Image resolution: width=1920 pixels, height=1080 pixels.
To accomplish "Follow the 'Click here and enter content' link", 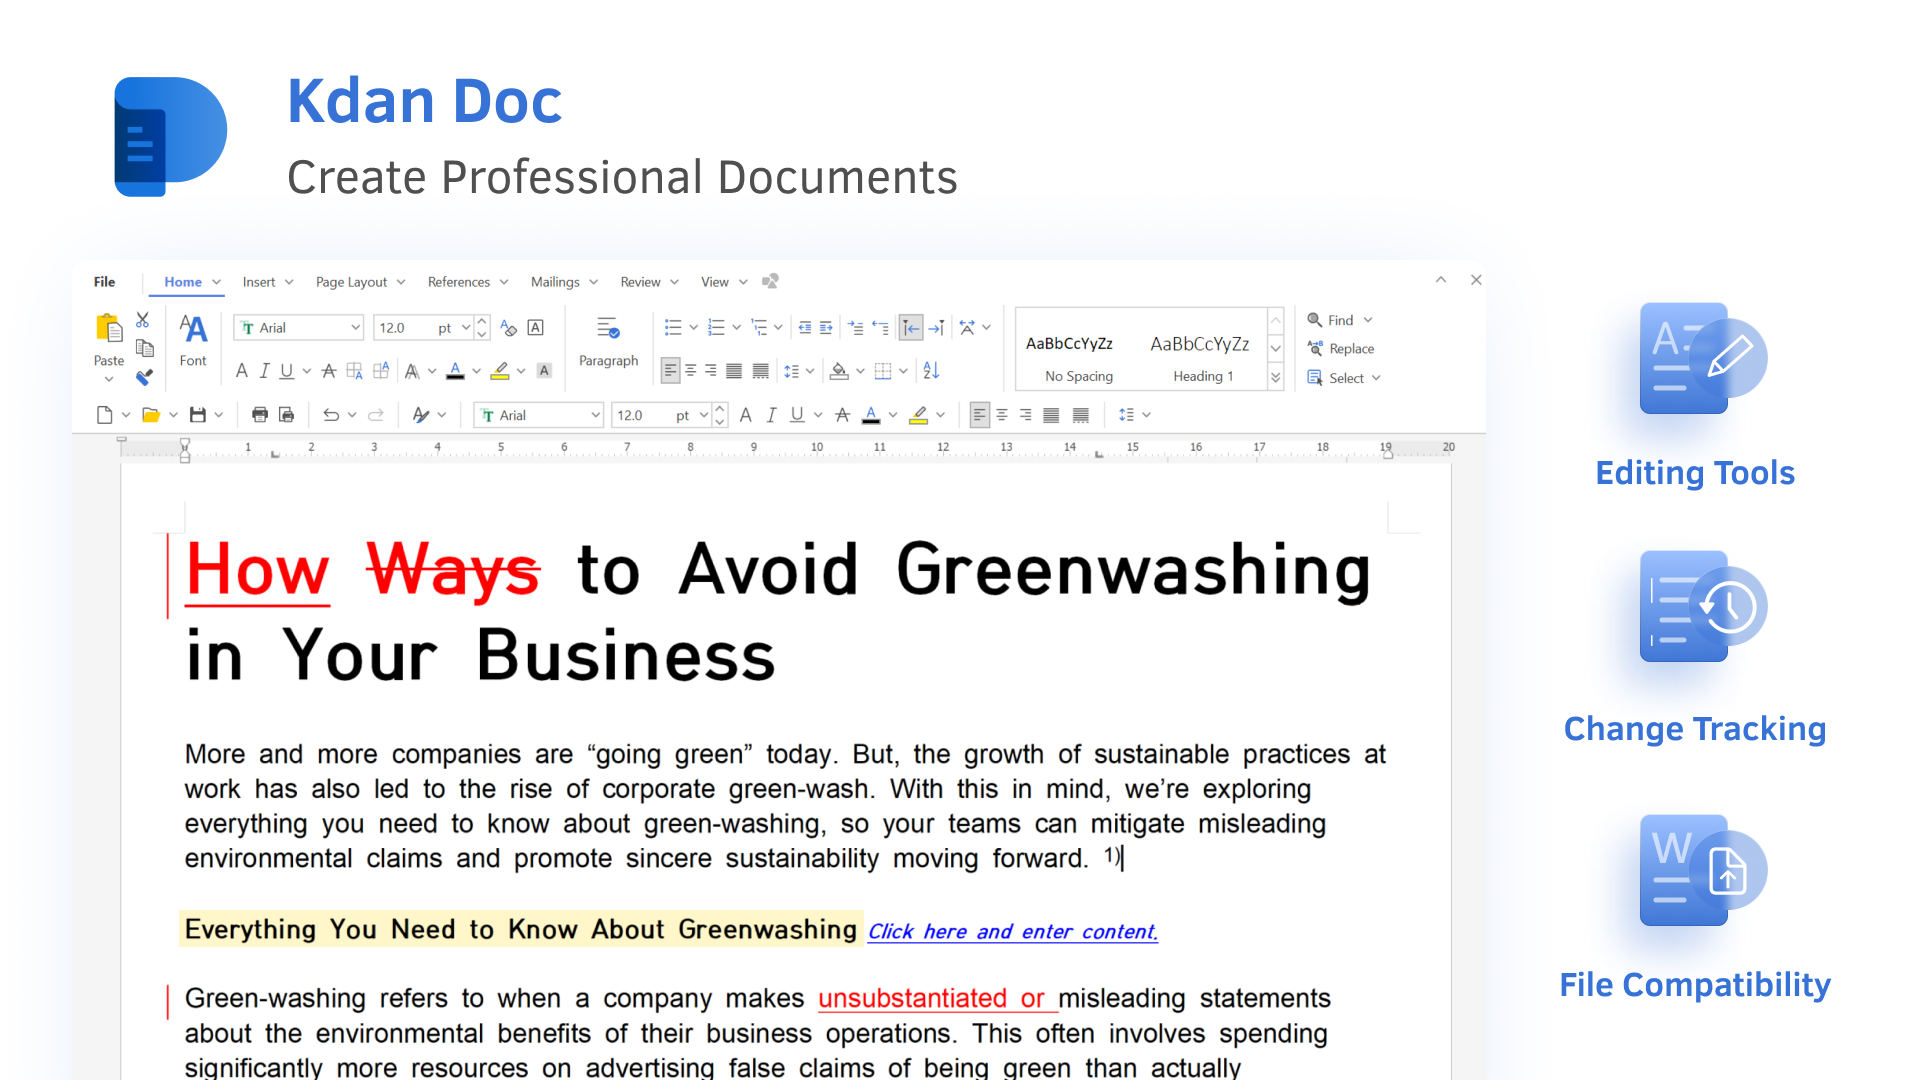I will click(1012, 931).
